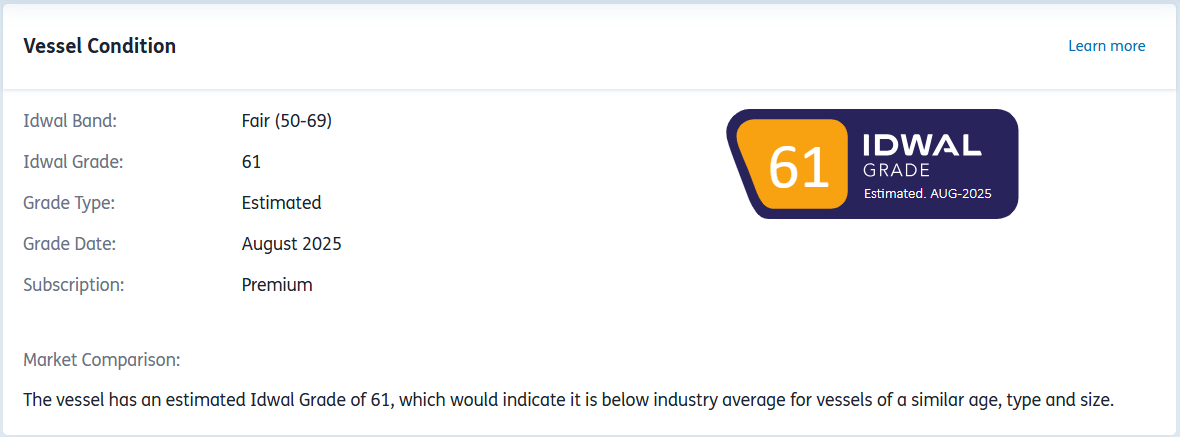
Task: Click the Market Comparison label
Action: pyautogui.click(x=102, y=360)
